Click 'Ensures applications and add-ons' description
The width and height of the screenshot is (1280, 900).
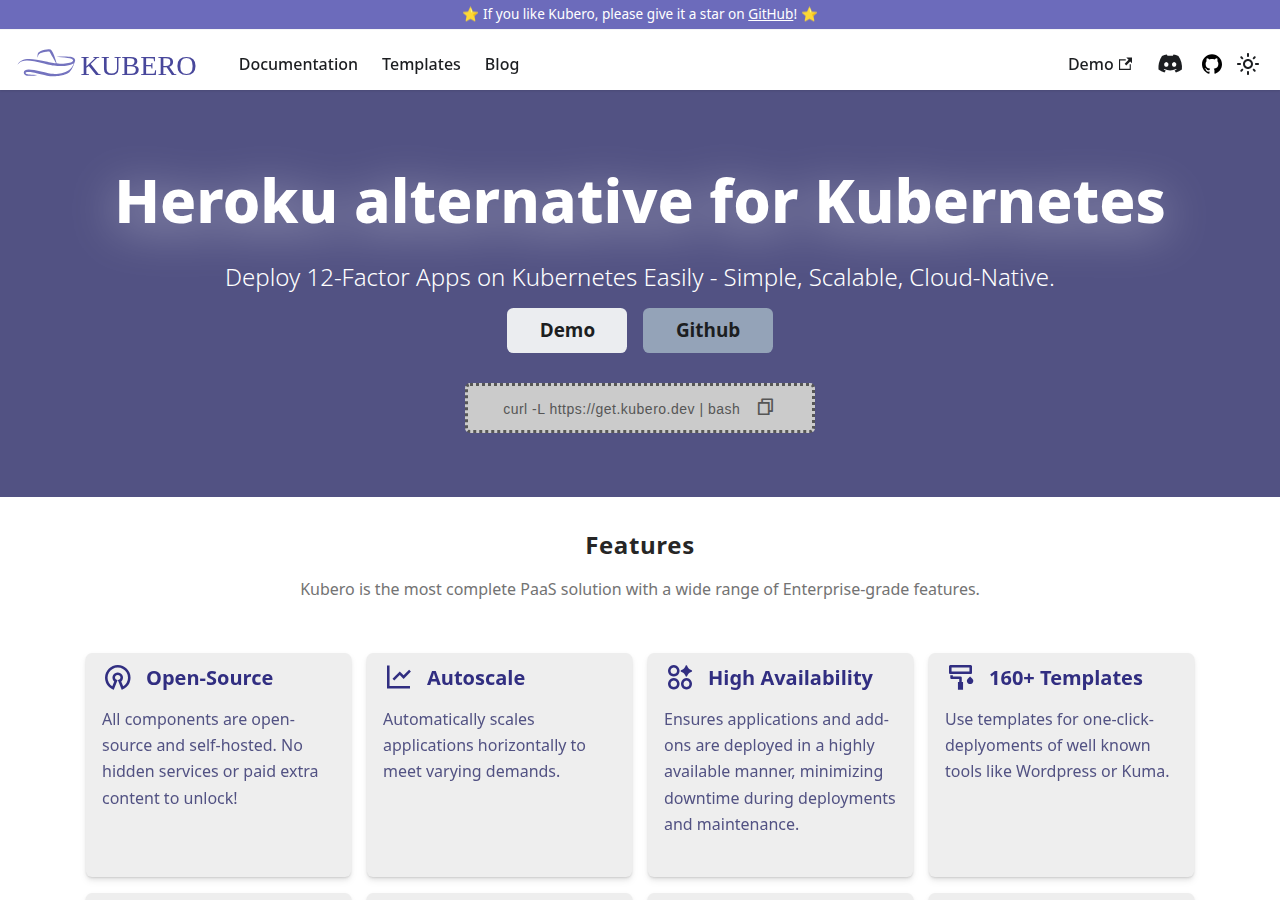coord(780,771)
